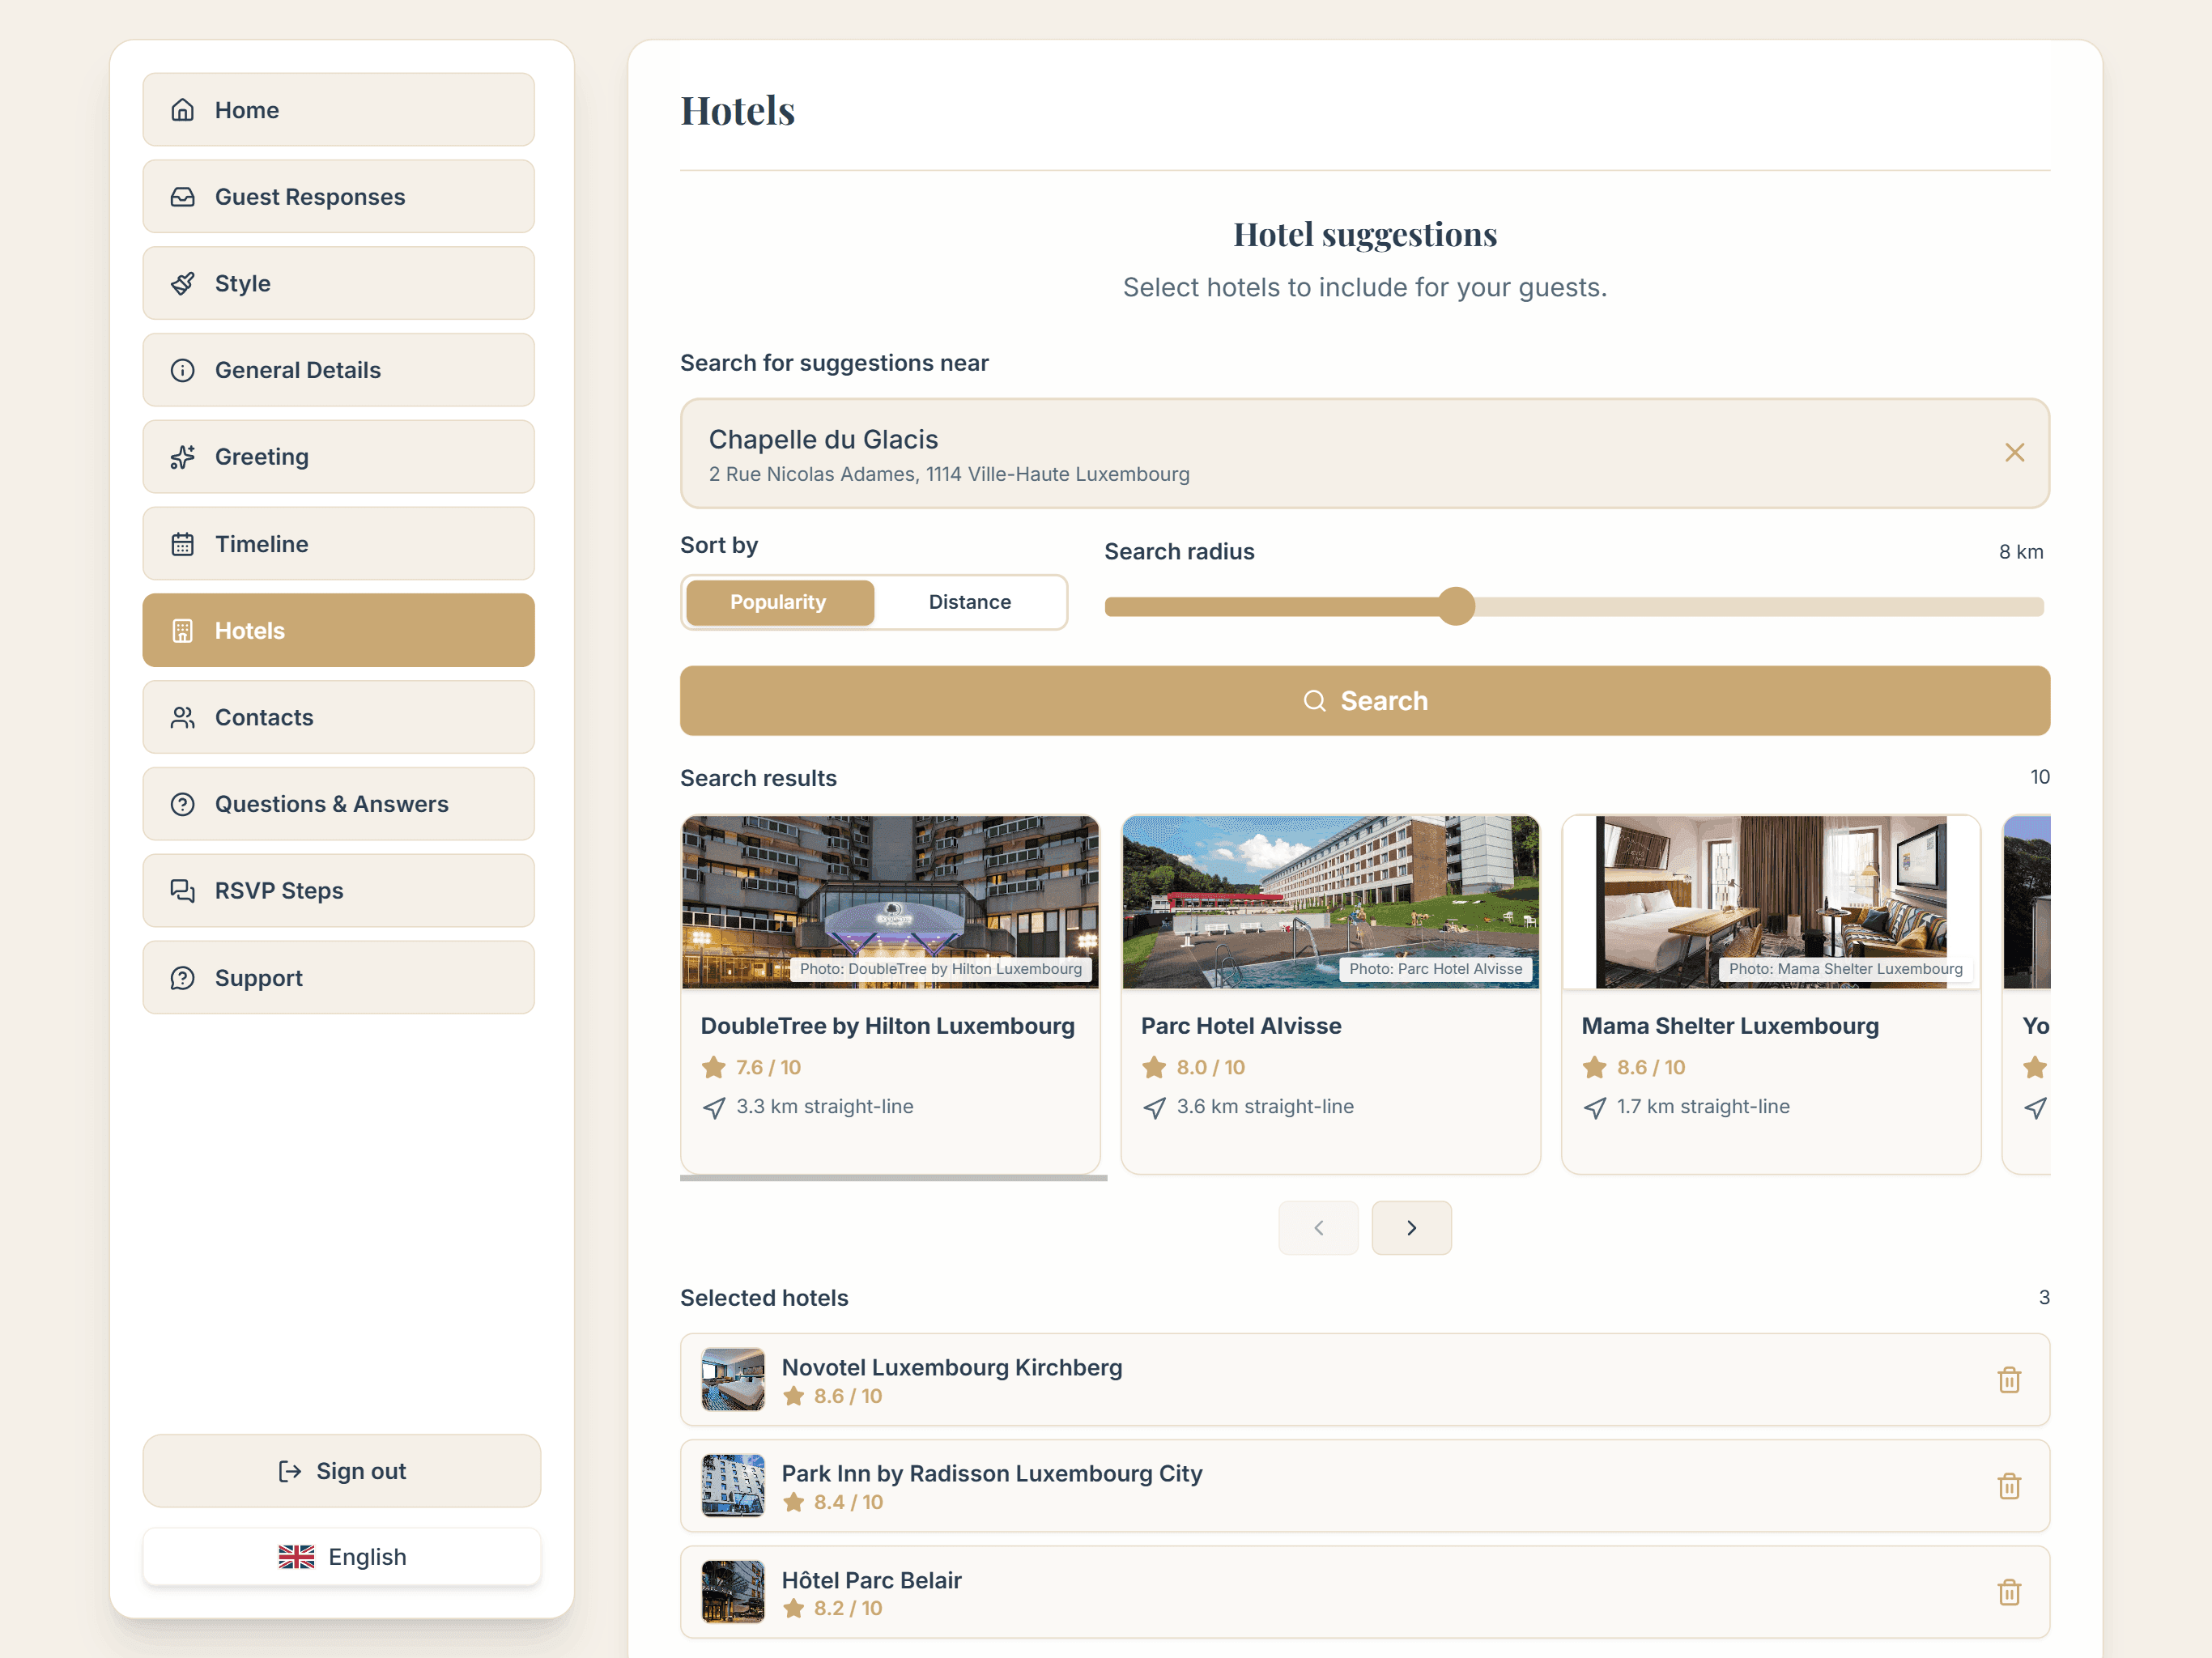The width and height of the screenshot is (2212, 1658).
Task: Click the Chapelle du Glacis location field
Action: pyautogui.click(x=1365, y=453)
